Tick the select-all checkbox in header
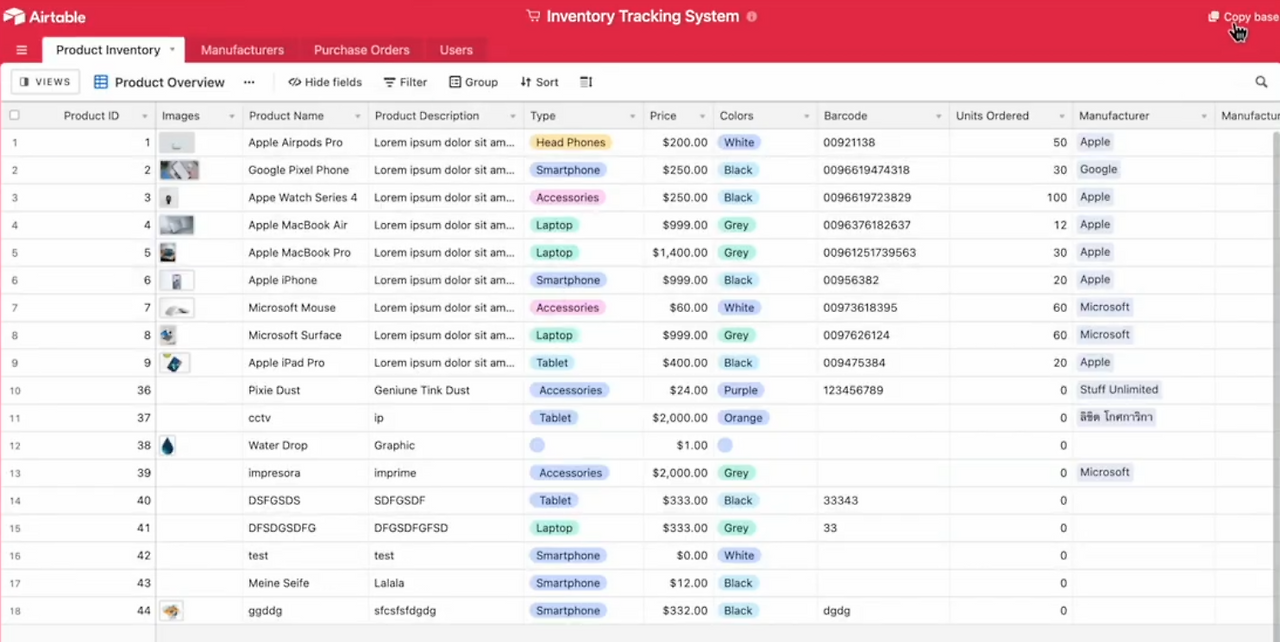 tap(14, 115)
